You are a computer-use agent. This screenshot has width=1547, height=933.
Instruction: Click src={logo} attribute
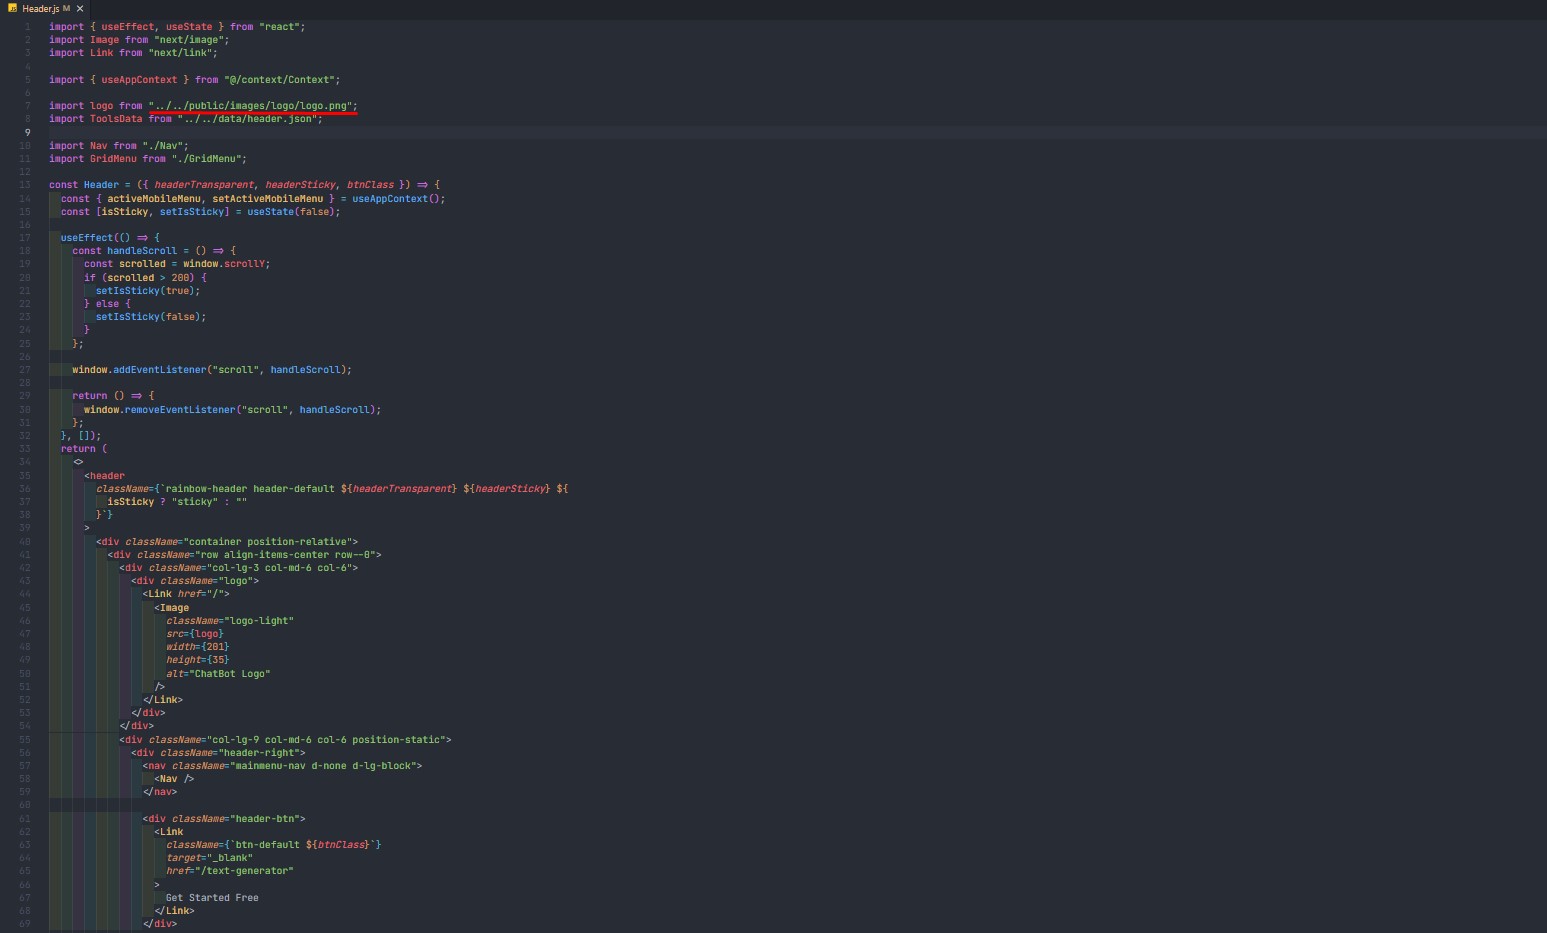[195, 634]
